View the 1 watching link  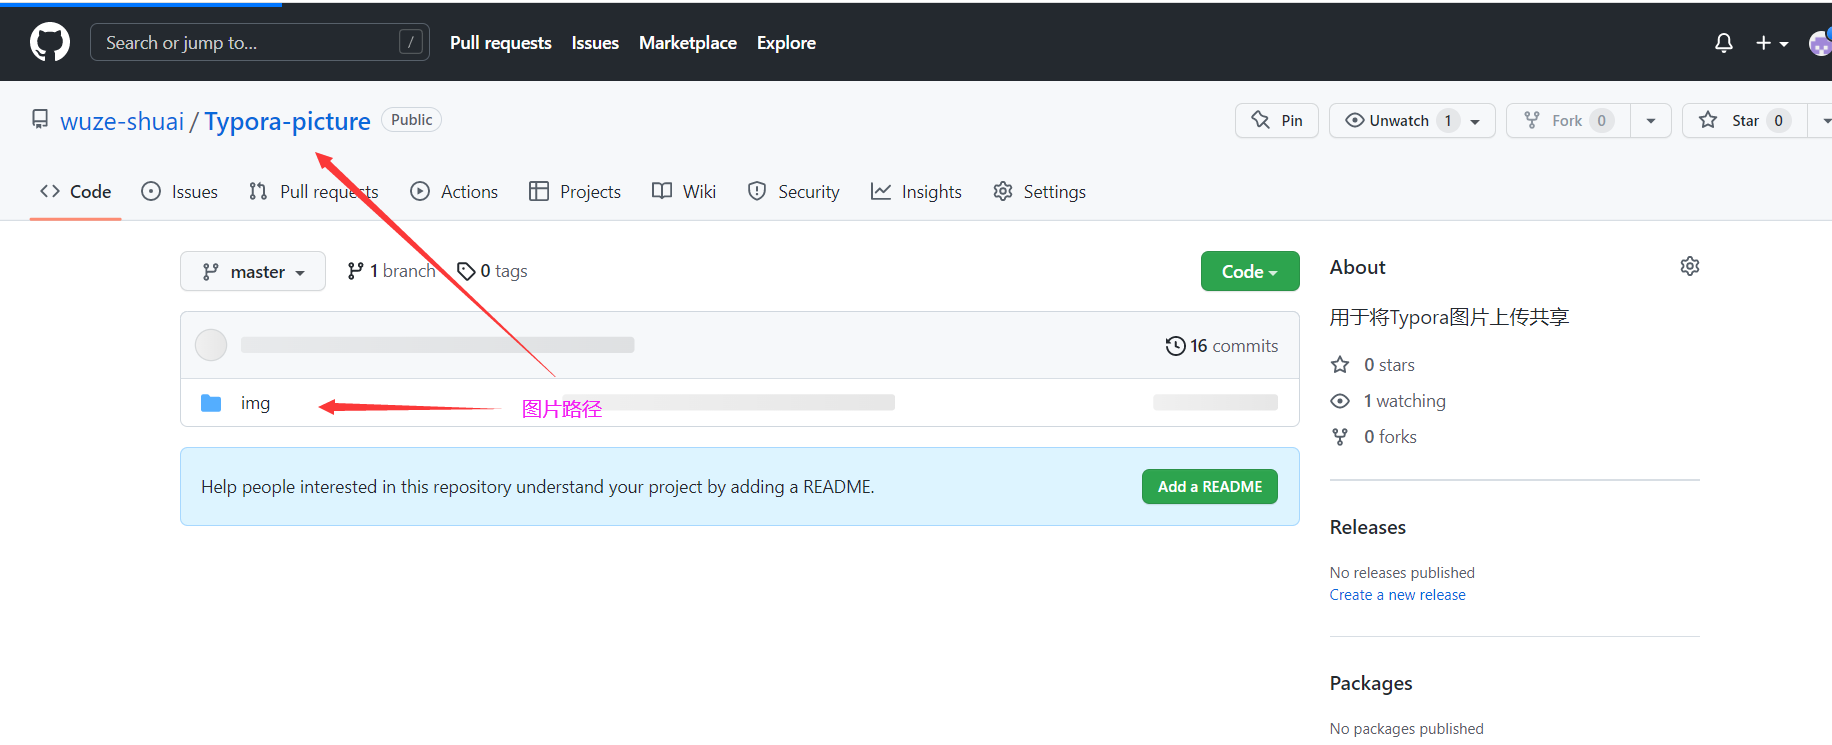coord(1388,401)
